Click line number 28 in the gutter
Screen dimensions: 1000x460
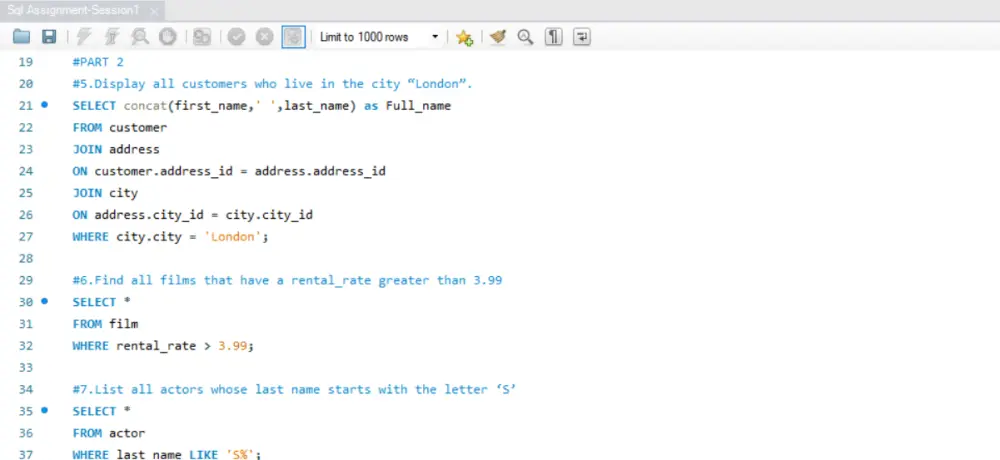[x=26, y=258]
